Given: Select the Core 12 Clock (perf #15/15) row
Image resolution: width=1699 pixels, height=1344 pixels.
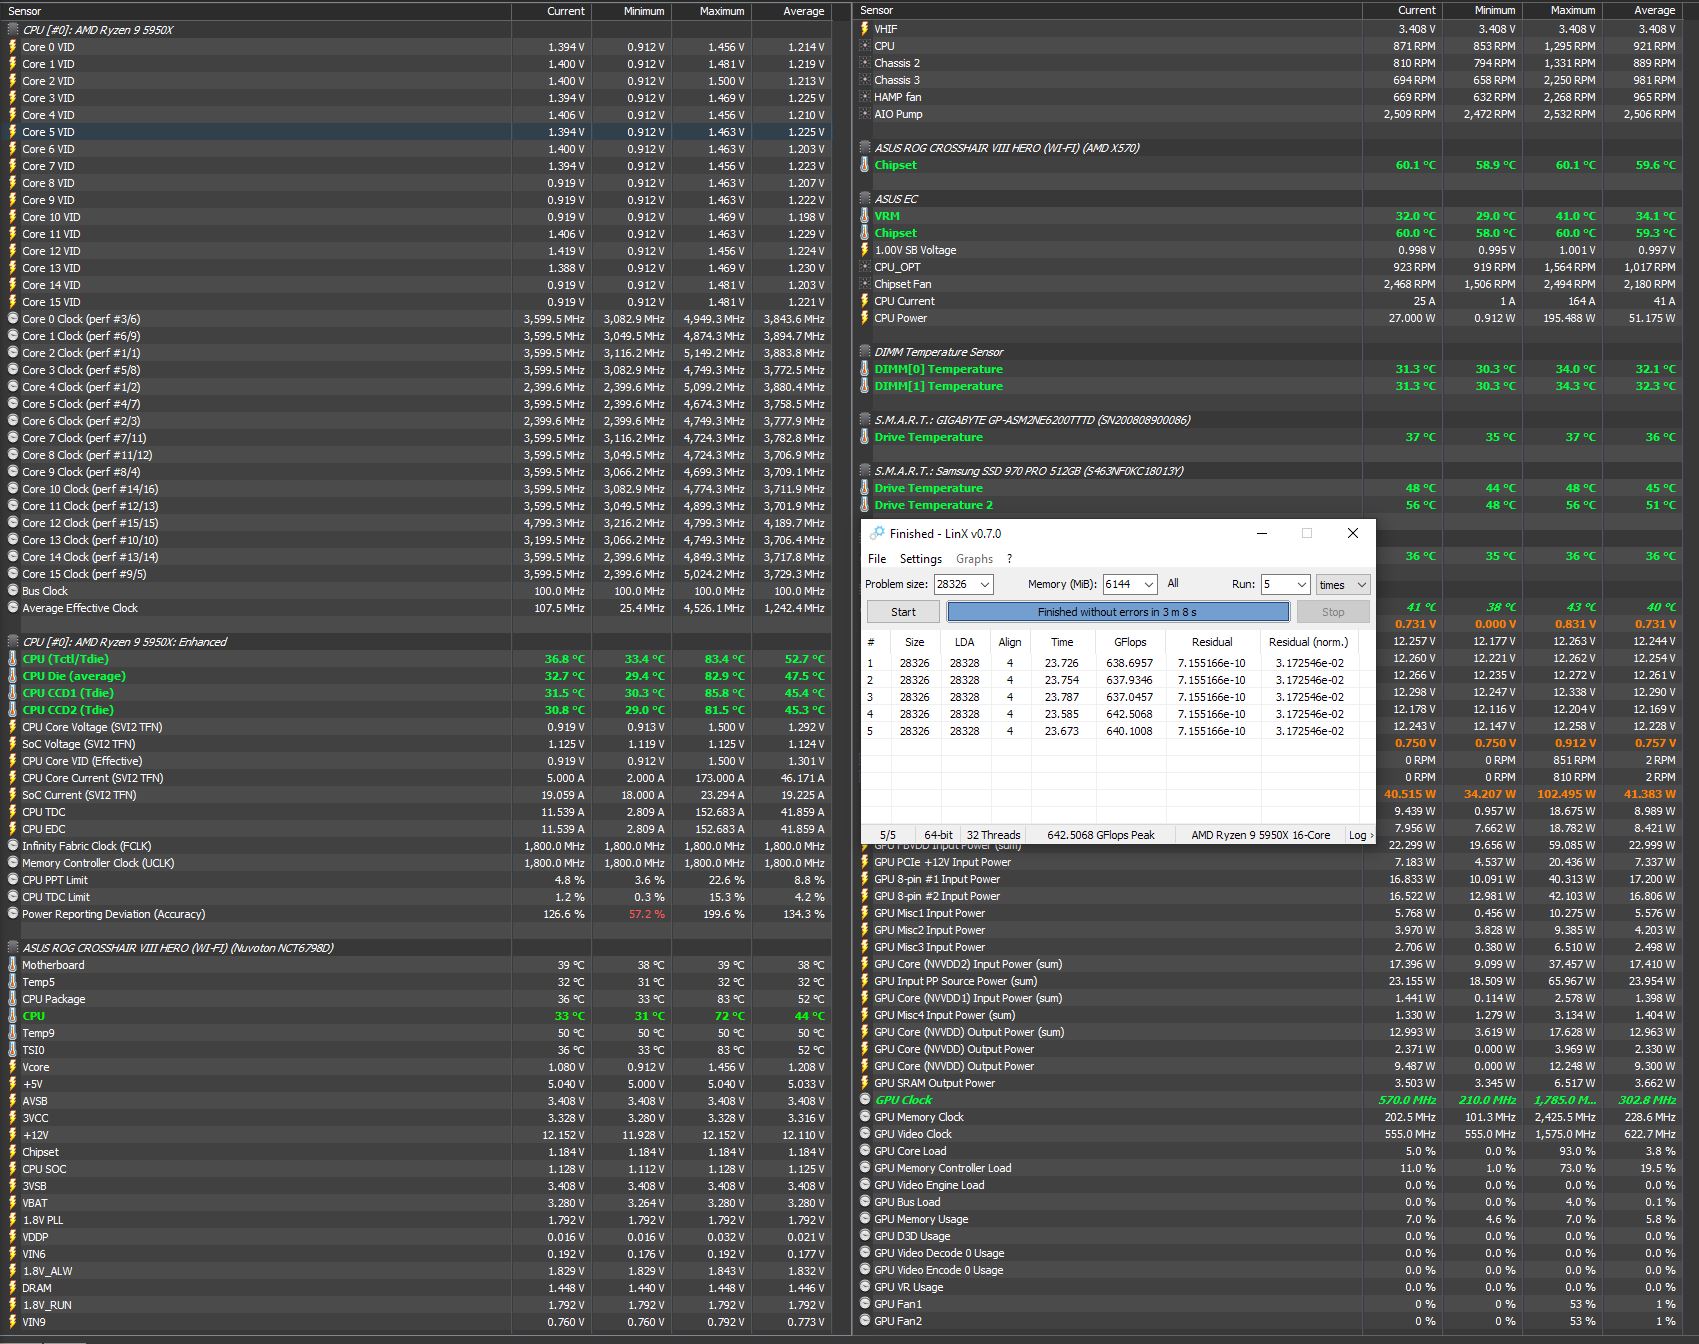Looking at the screenshot, I should (416, 523).
